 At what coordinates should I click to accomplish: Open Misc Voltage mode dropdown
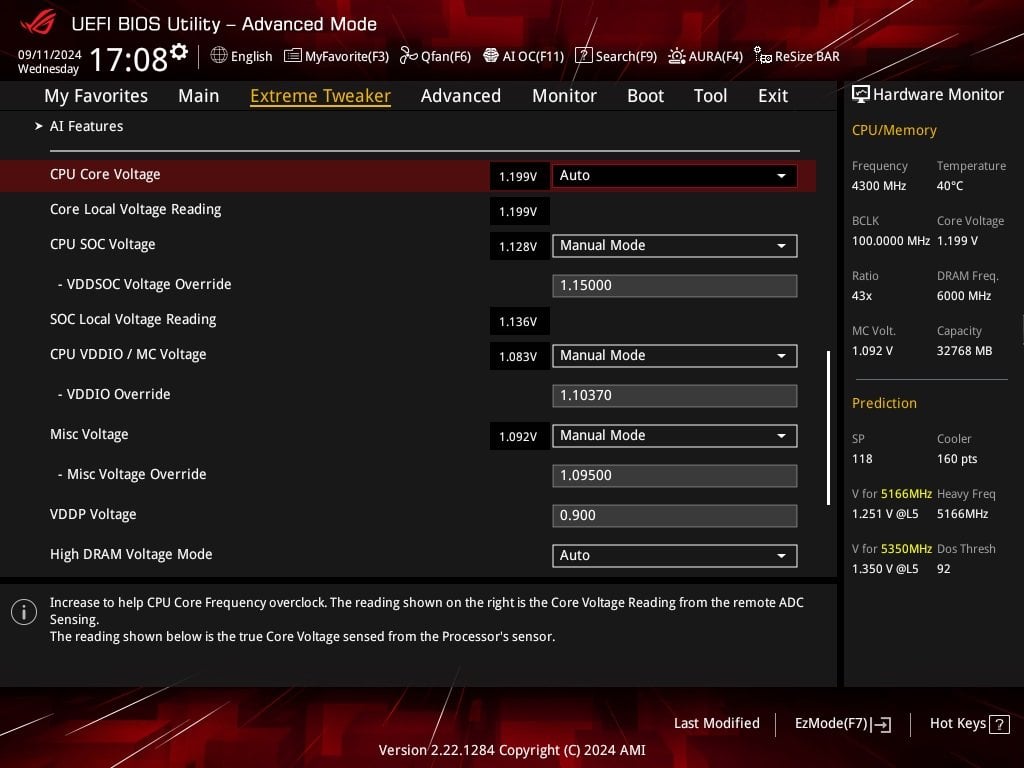point(675,436)
